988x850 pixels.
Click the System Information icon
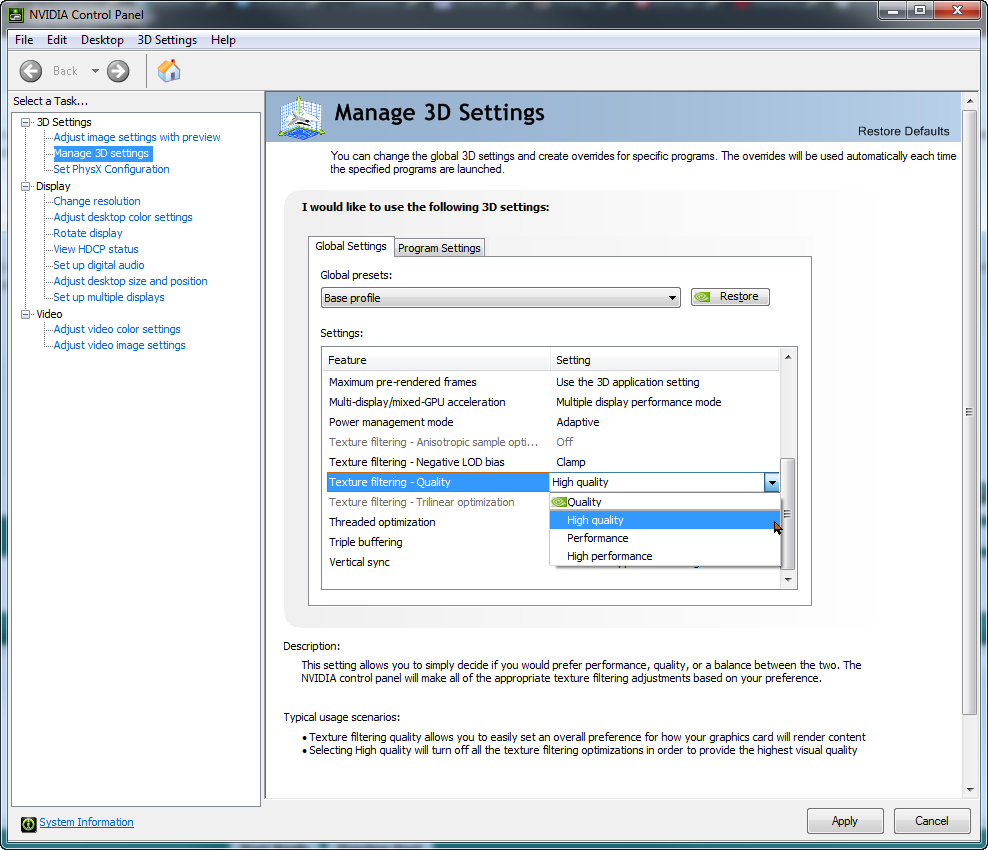pyautogui.click(x=28, y=823)
